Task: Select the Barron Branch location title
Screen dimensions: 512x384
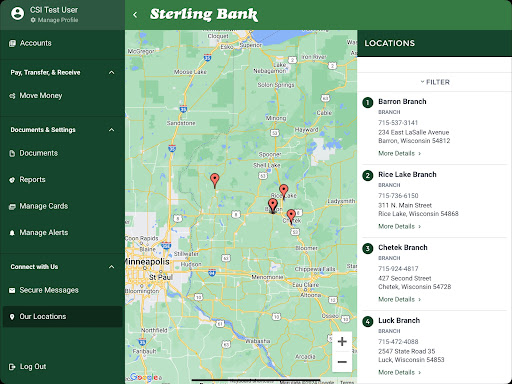Action: (x=402, y=102)
